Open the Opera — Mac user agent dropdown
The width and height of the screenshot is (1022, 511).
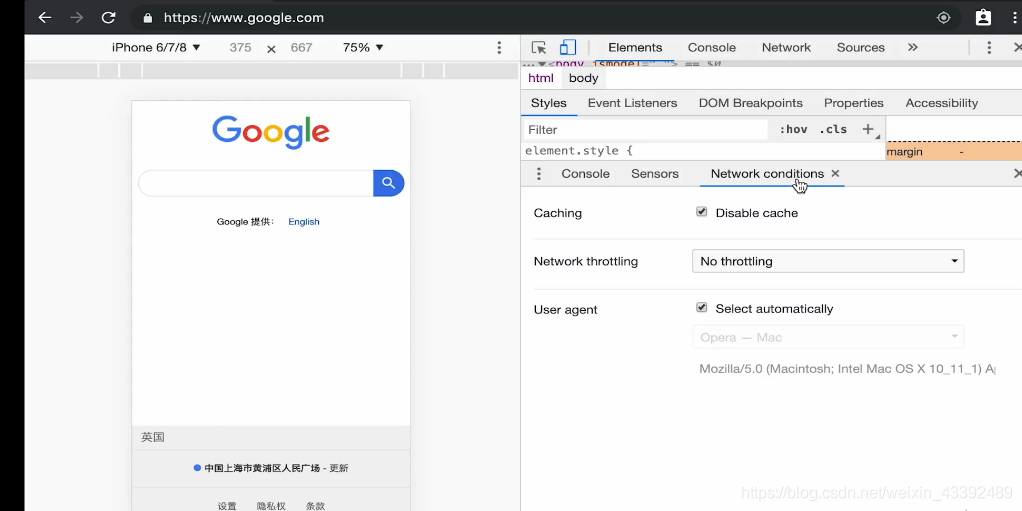click(x=828, y=337)
